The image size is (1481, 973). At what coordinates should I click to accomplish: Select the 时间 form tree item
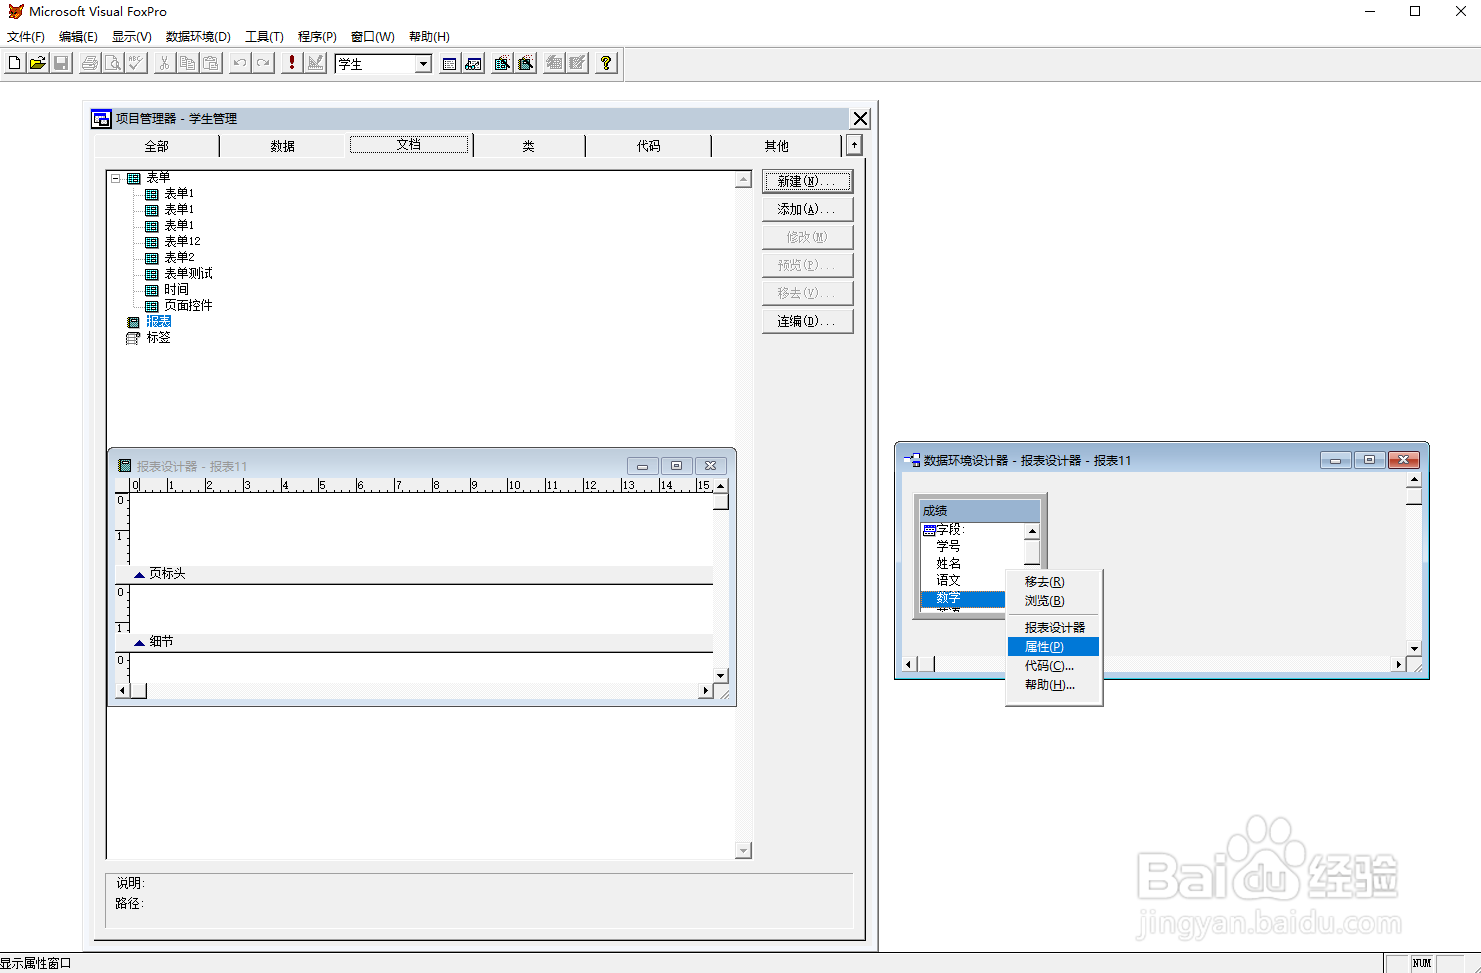click(176, 290)
